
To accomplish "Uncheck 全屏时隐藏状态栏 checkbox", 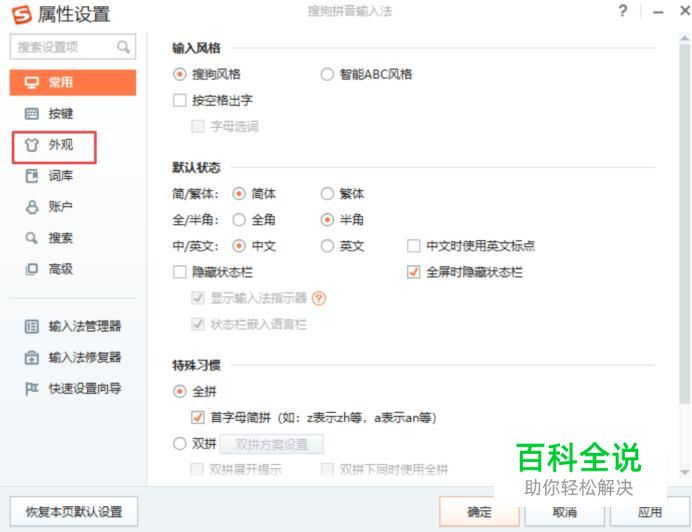I will [414, 272].
